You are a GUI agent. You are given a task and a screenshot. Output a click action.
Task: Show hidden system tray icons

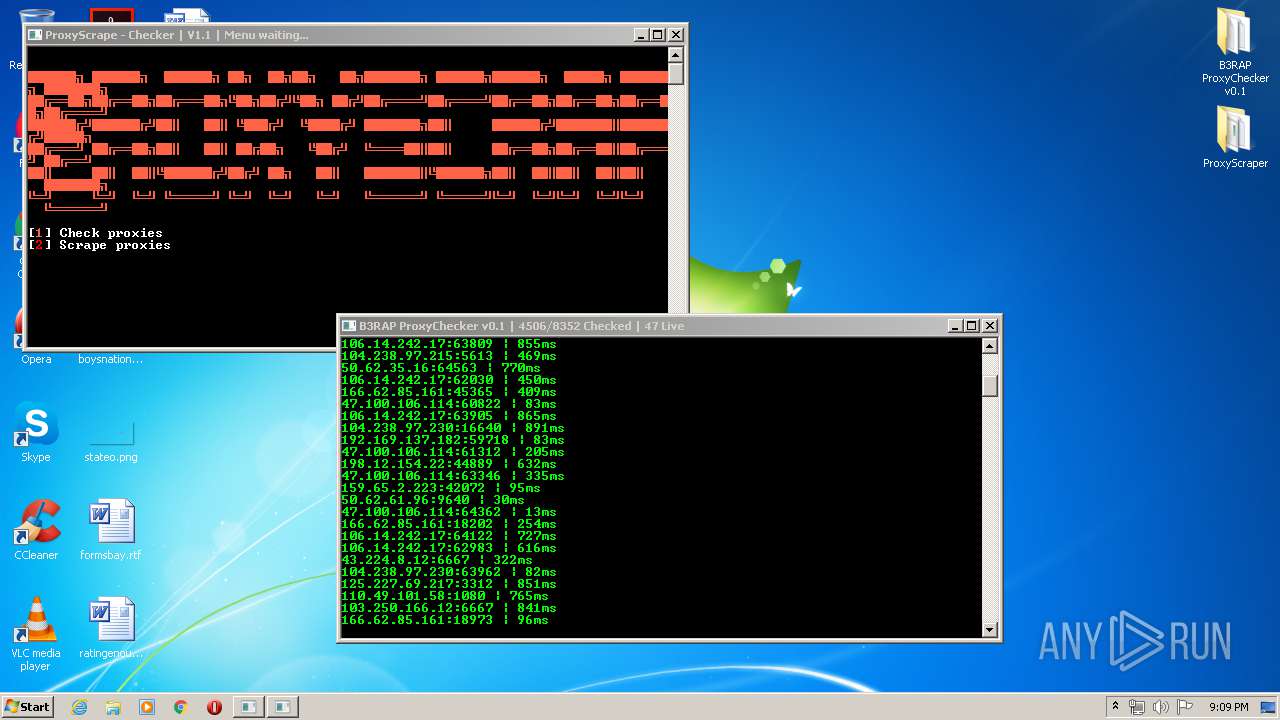coord(1115,707)
